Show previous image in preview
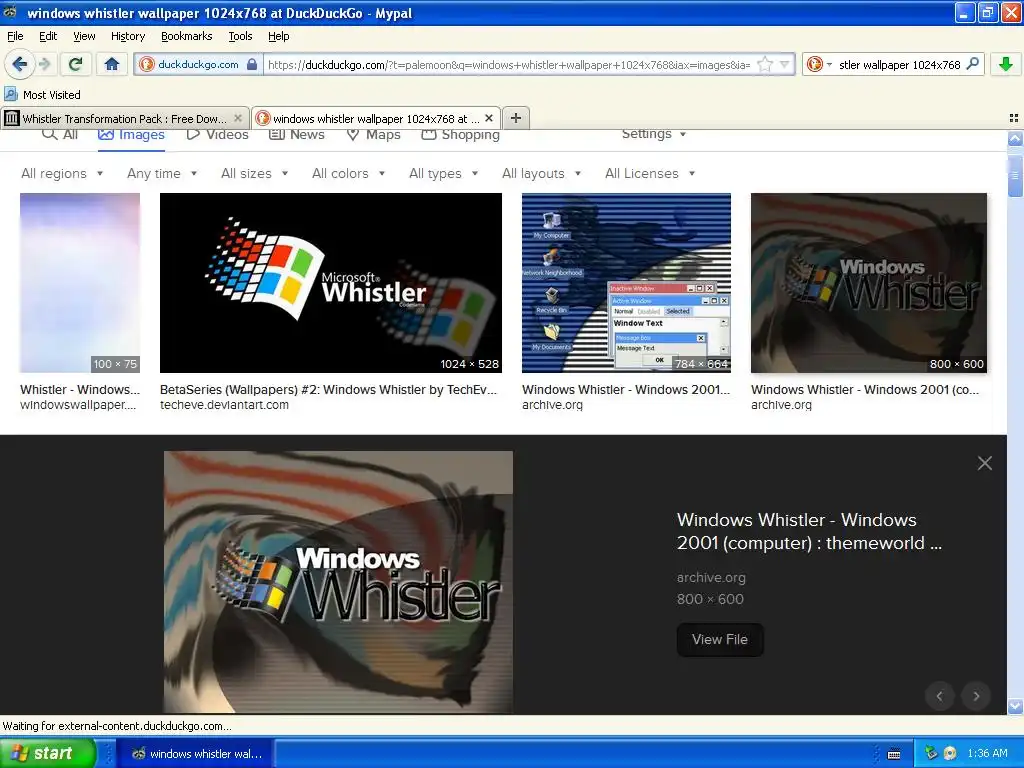This screenshot has width=1024, height=768. click(x=940, y=696)
